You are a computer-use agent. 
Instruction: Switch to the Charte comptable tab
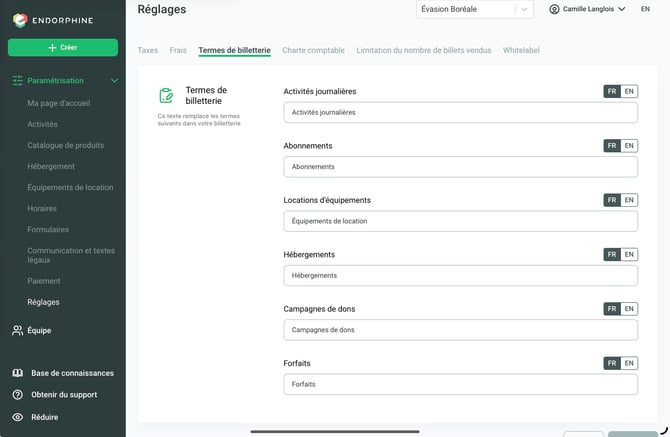[313, 50]
